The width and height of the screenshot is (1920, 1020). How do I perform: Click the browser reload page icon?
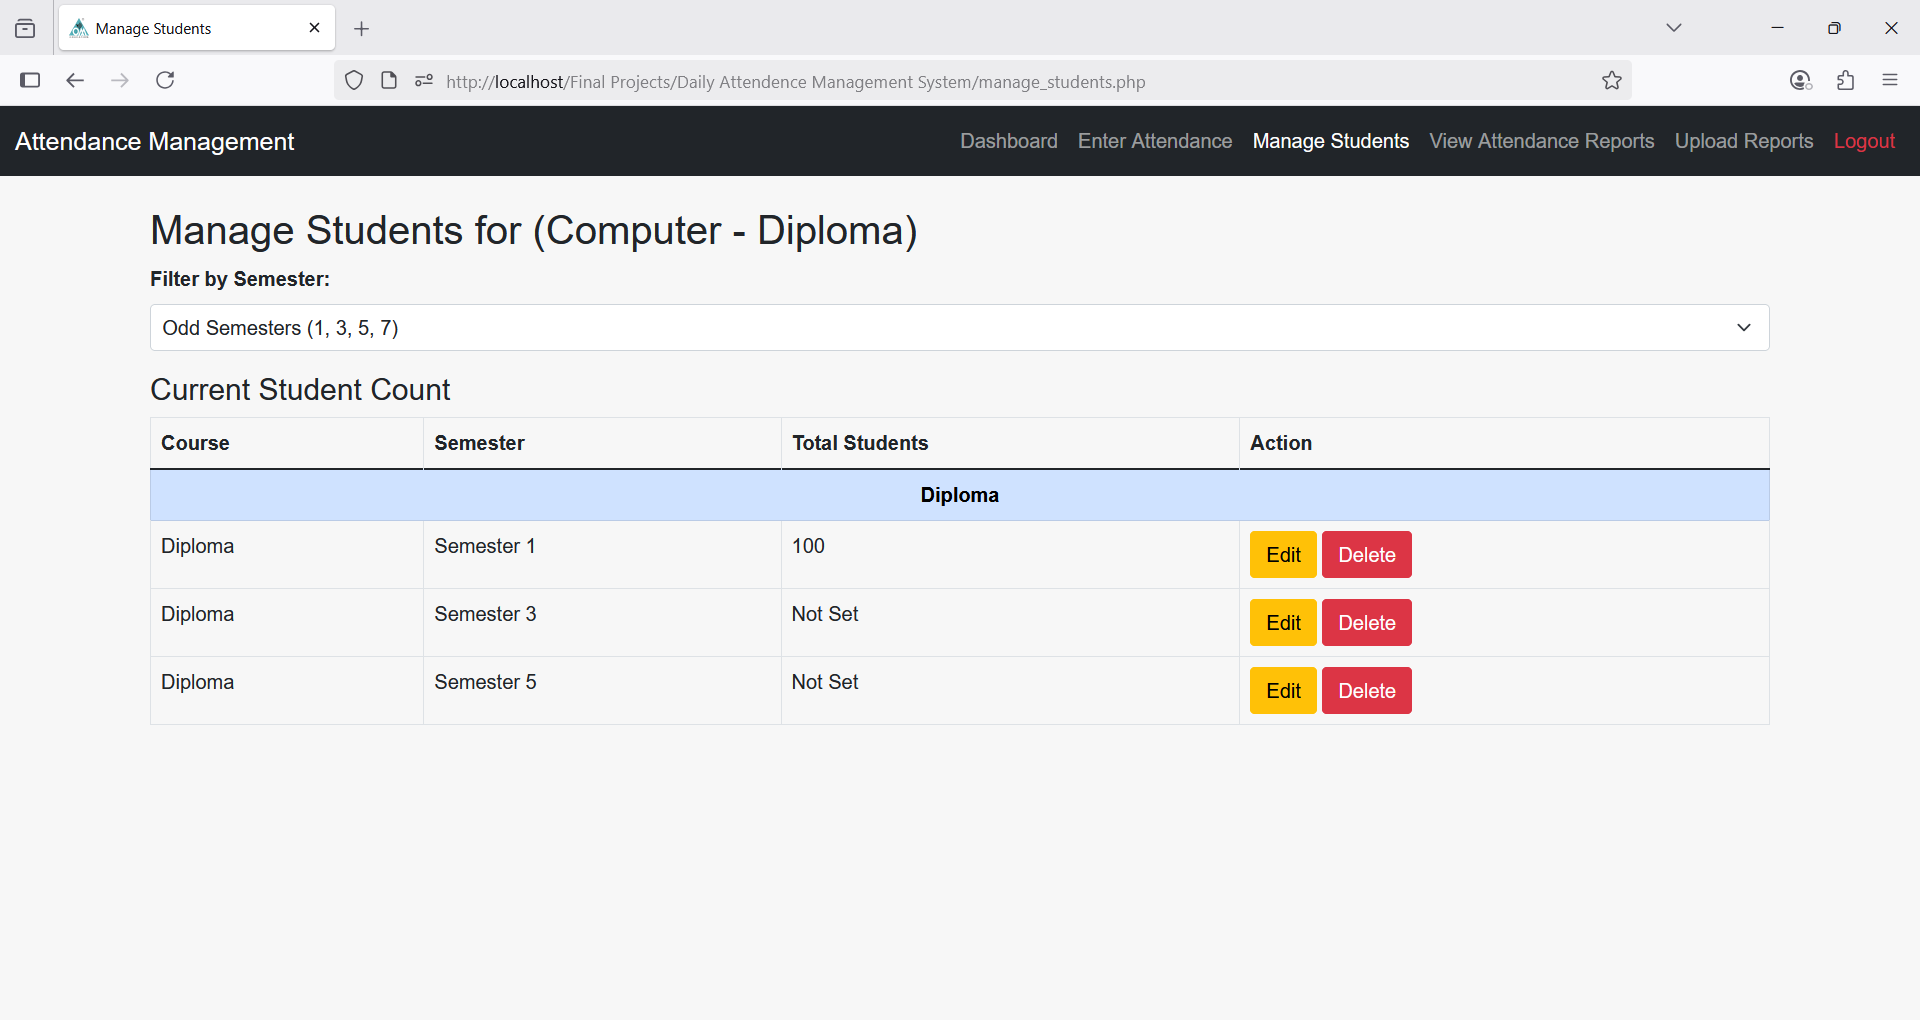165,81
